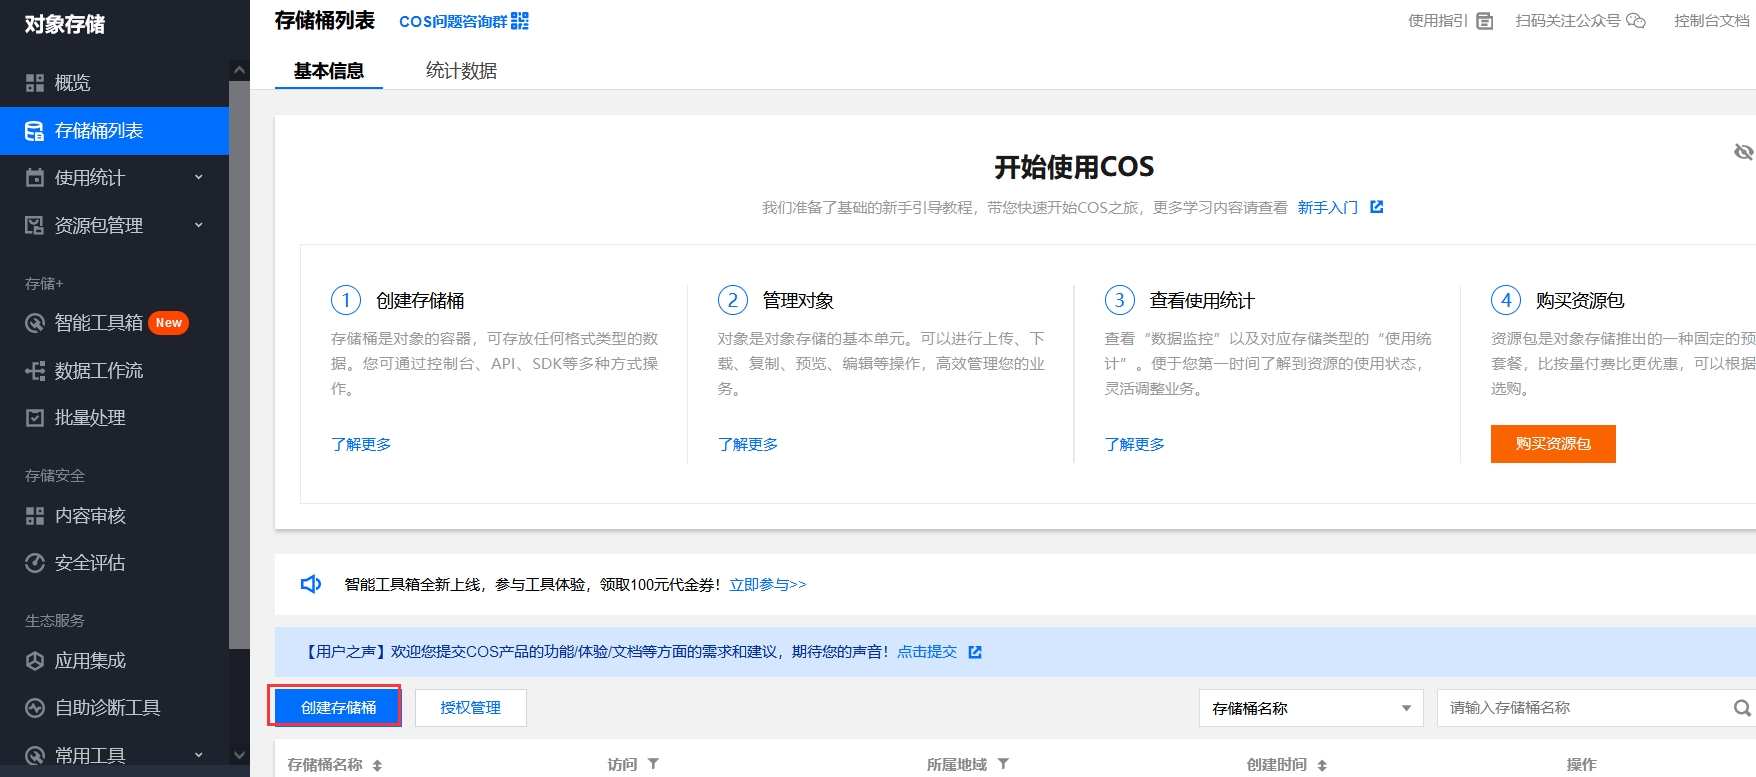1756x777 pixels.
Task: Click the 创建存储桶 button
Action: [338, 707]
